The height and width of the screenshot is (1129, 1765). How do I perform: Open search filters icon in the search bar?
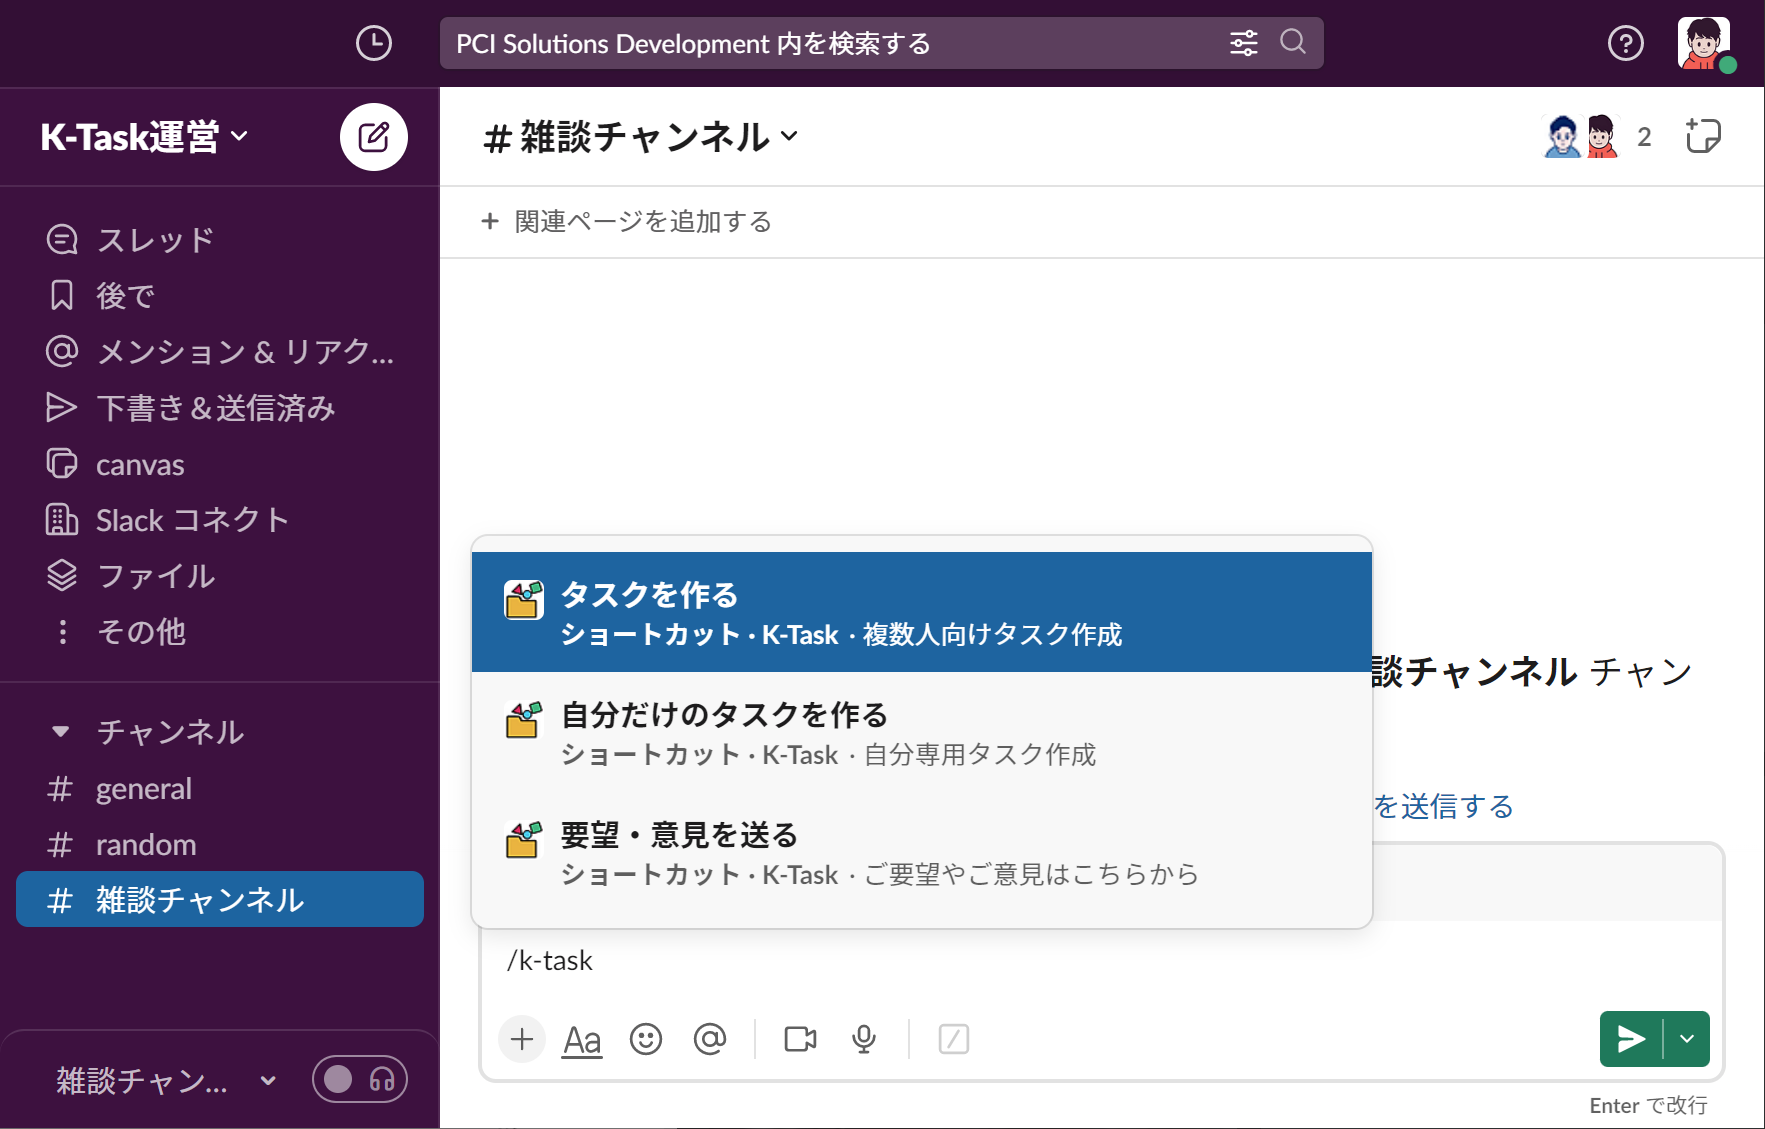1243,43
